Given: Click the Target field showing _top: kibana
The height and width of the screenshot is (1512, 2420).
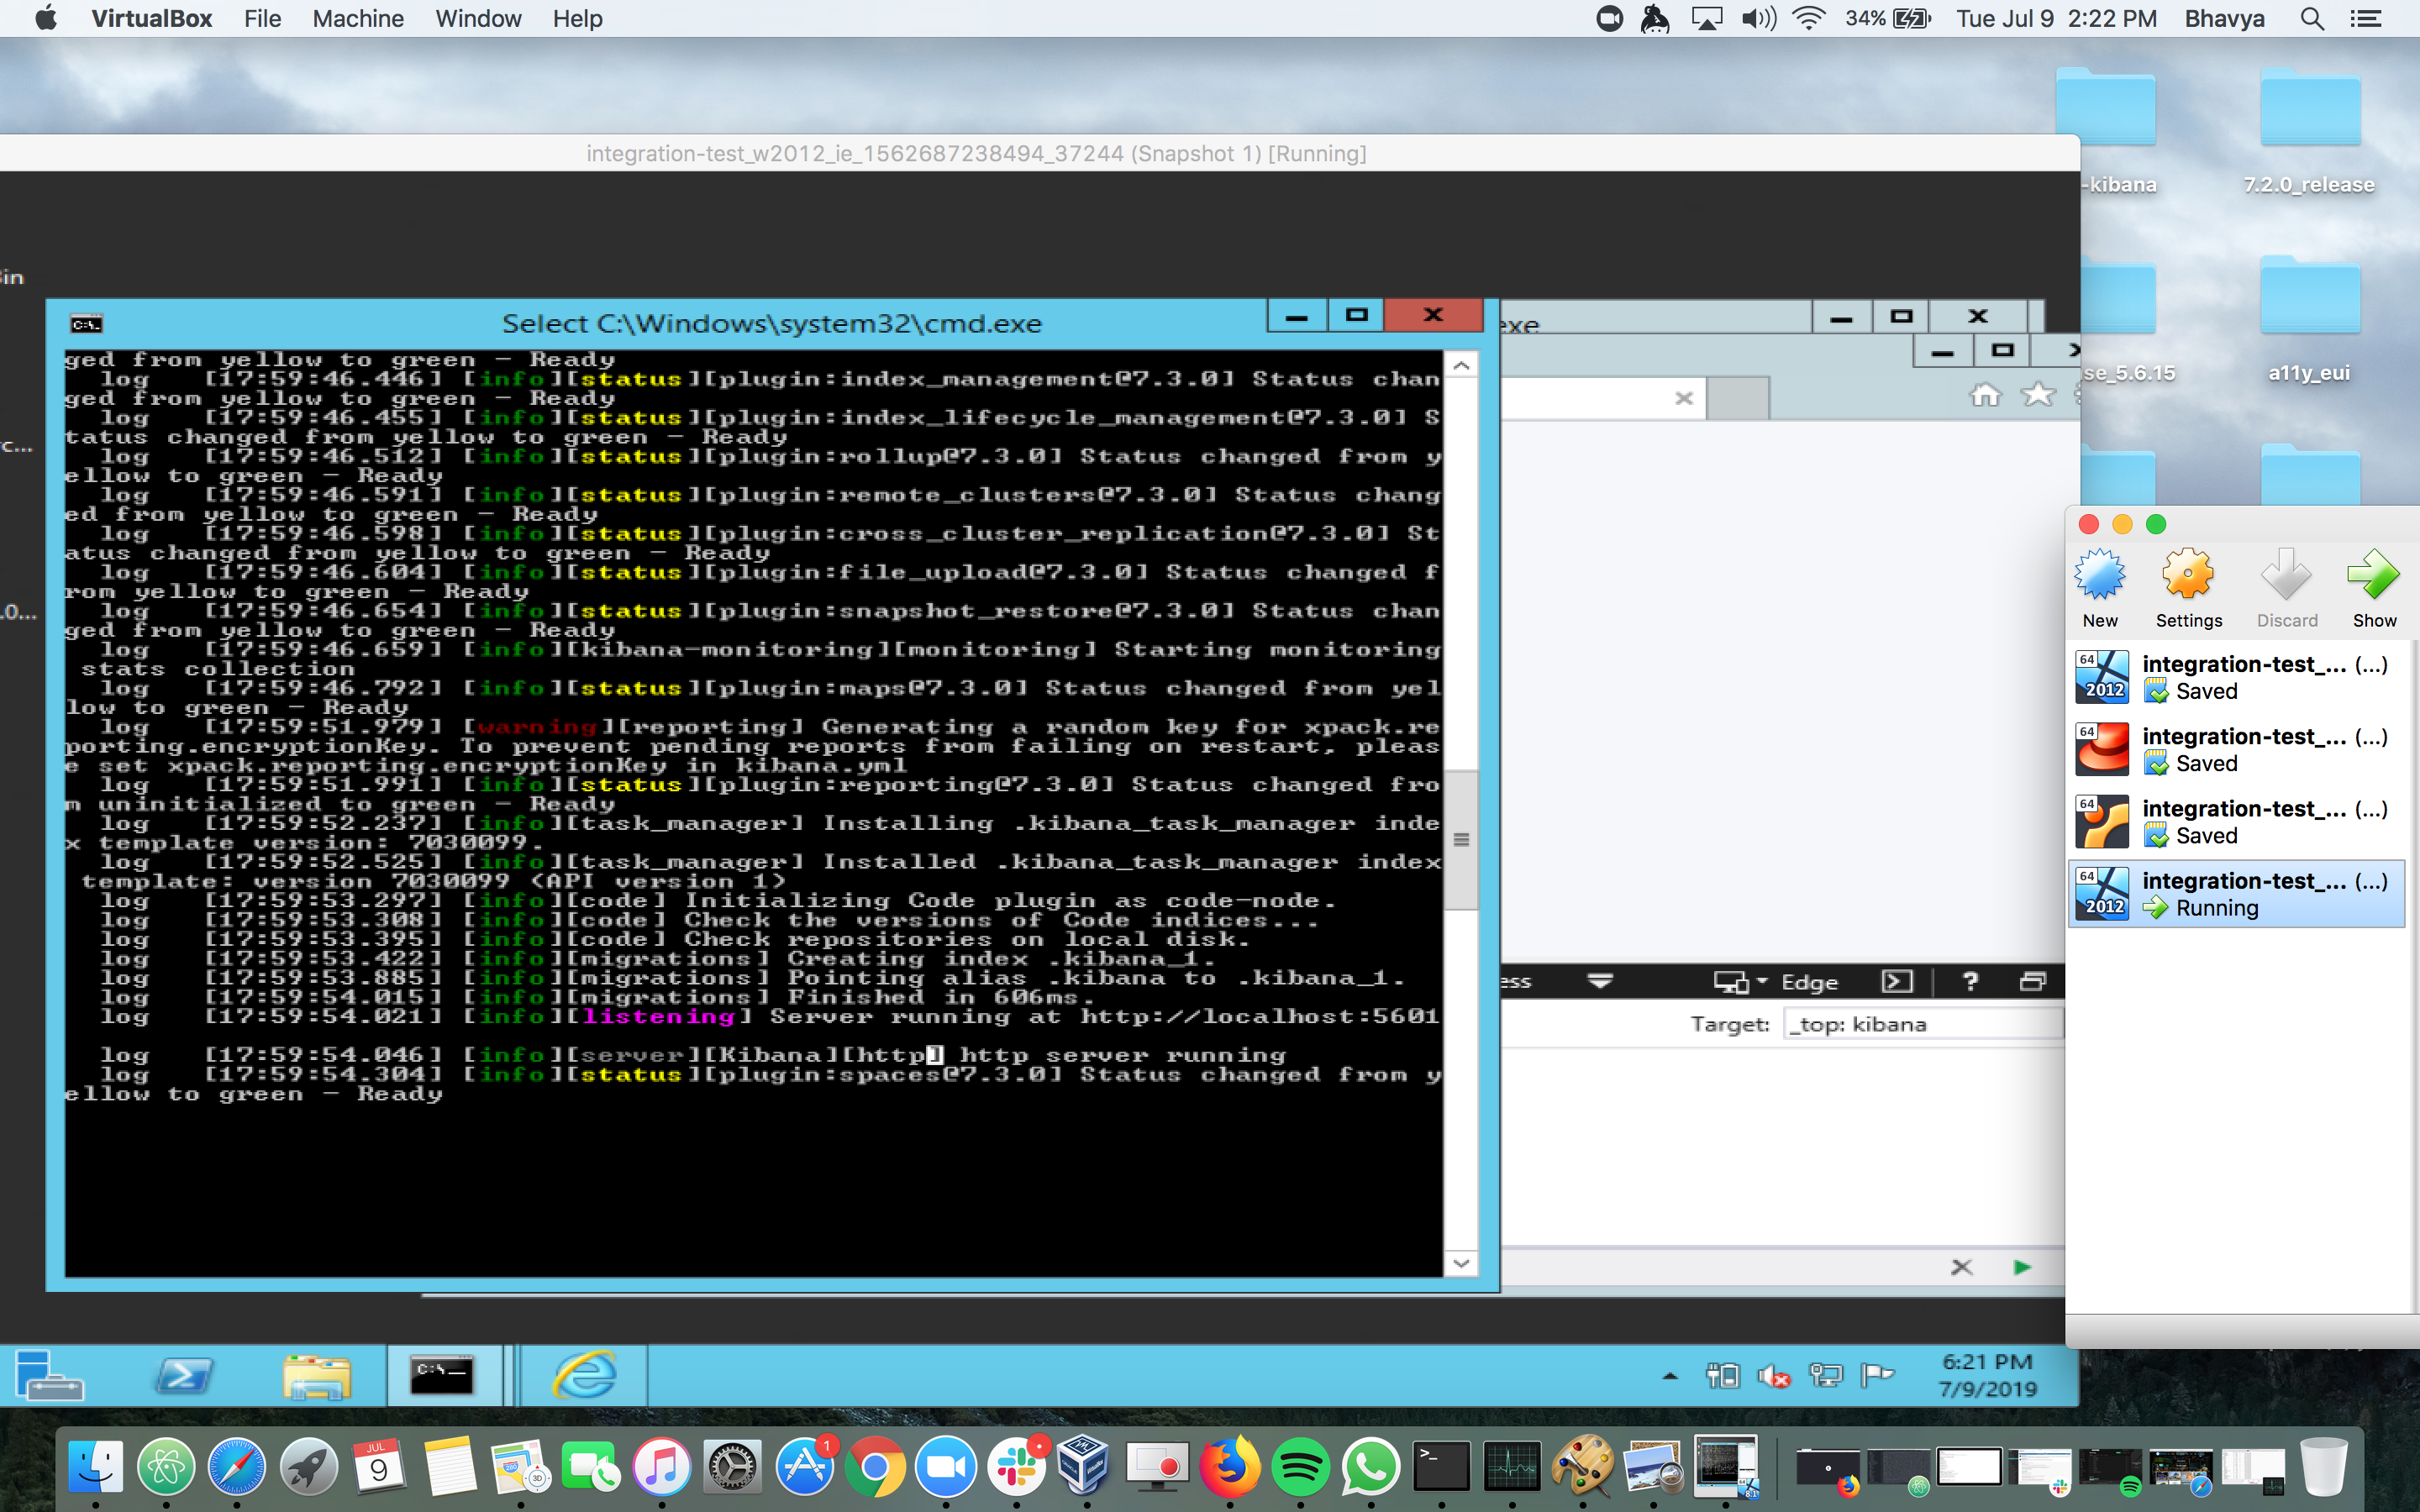Looking at the screenshot, I should (x=1920, y=1023).
